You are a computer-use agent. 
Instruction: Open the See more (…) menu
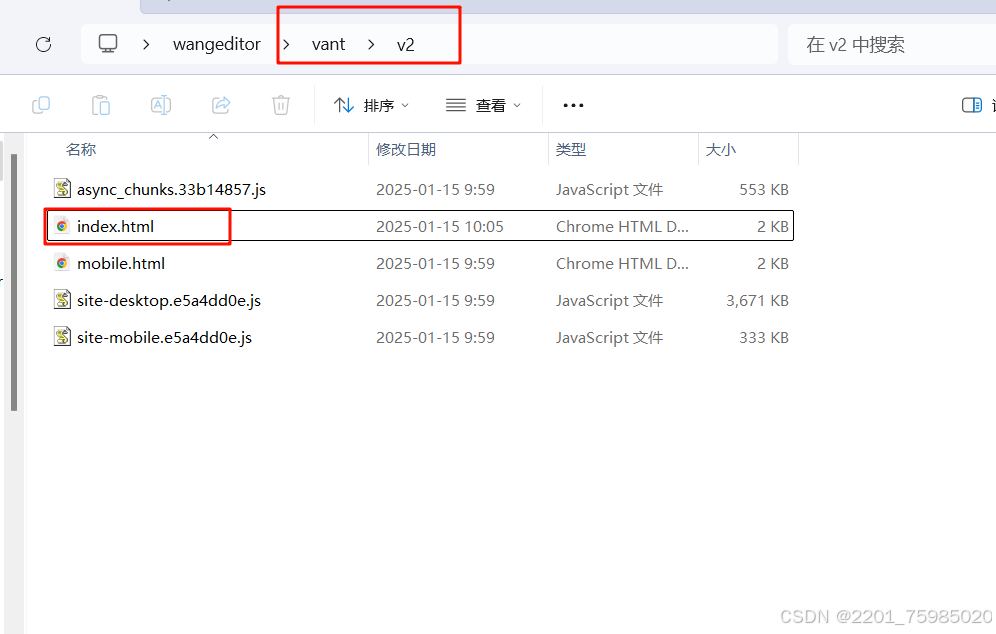click(x=572, y=104)
